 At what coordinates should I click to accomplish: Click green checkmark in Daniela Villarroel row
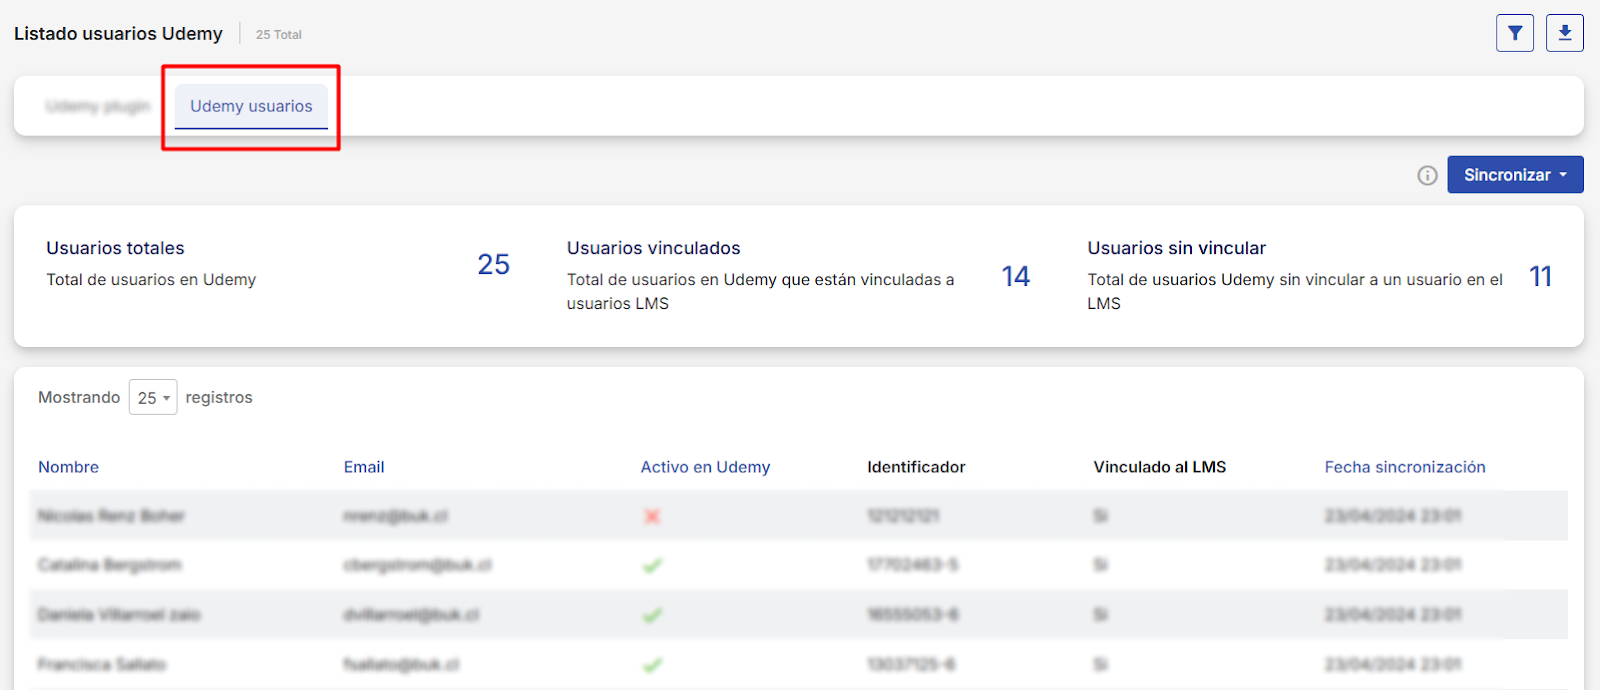652,615
